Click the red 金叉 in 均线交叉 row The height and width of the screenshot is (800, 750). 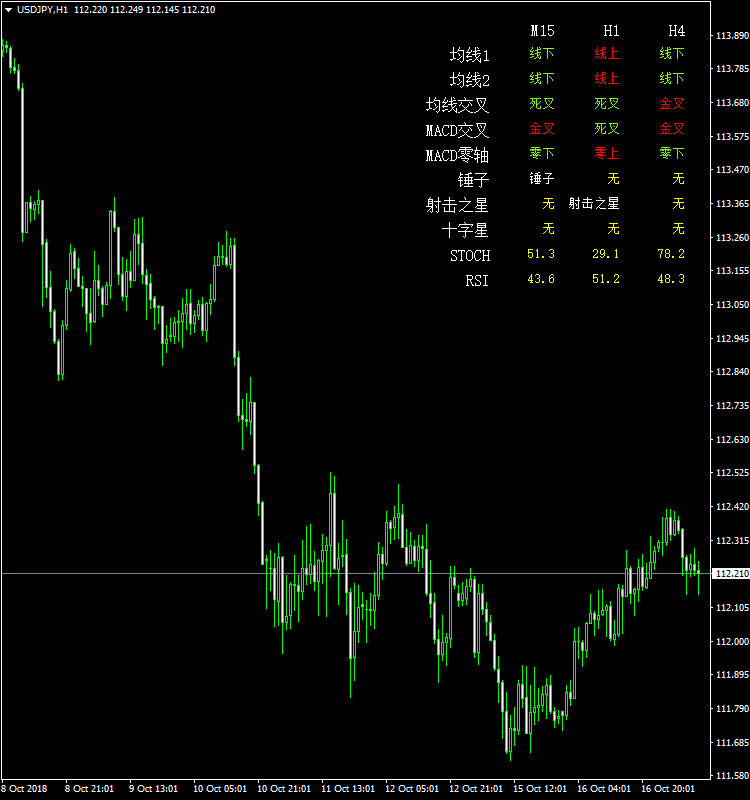(x=671, y=103)
